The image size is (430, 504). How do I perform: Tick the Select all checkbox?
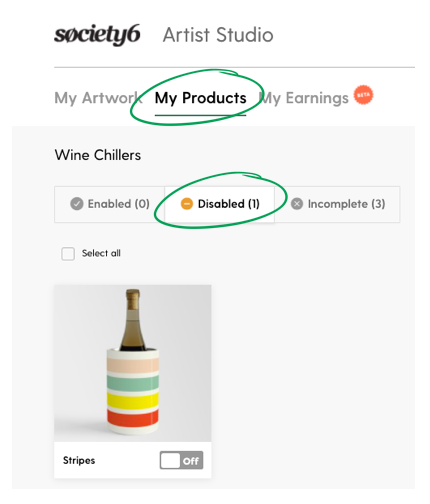[68, 254]
